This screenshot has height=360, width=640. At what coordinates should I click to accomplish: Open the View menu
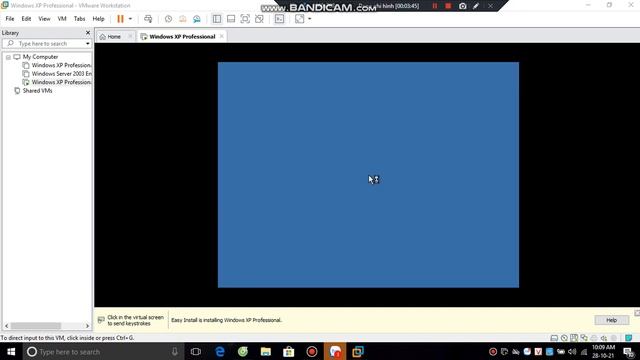[44, 19]
